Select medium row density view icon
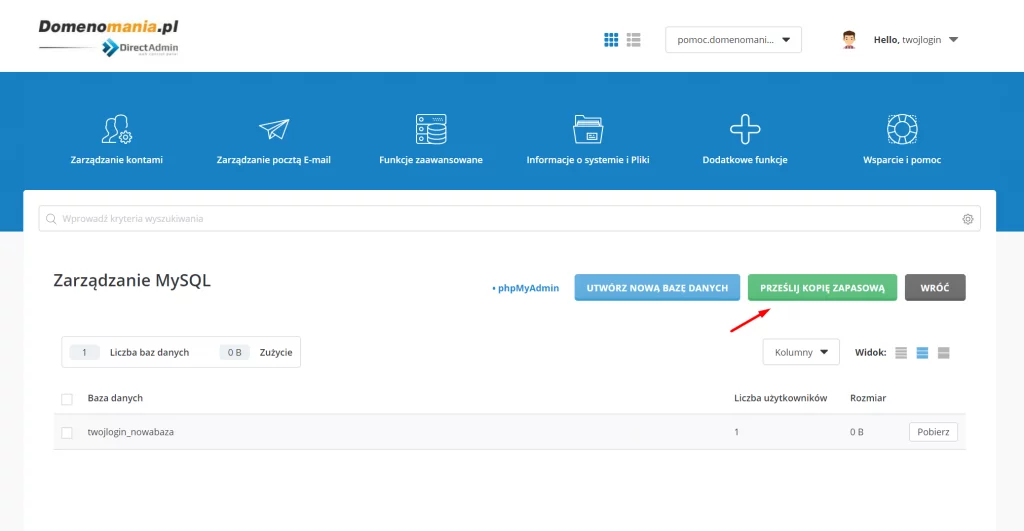 [922, 353]
